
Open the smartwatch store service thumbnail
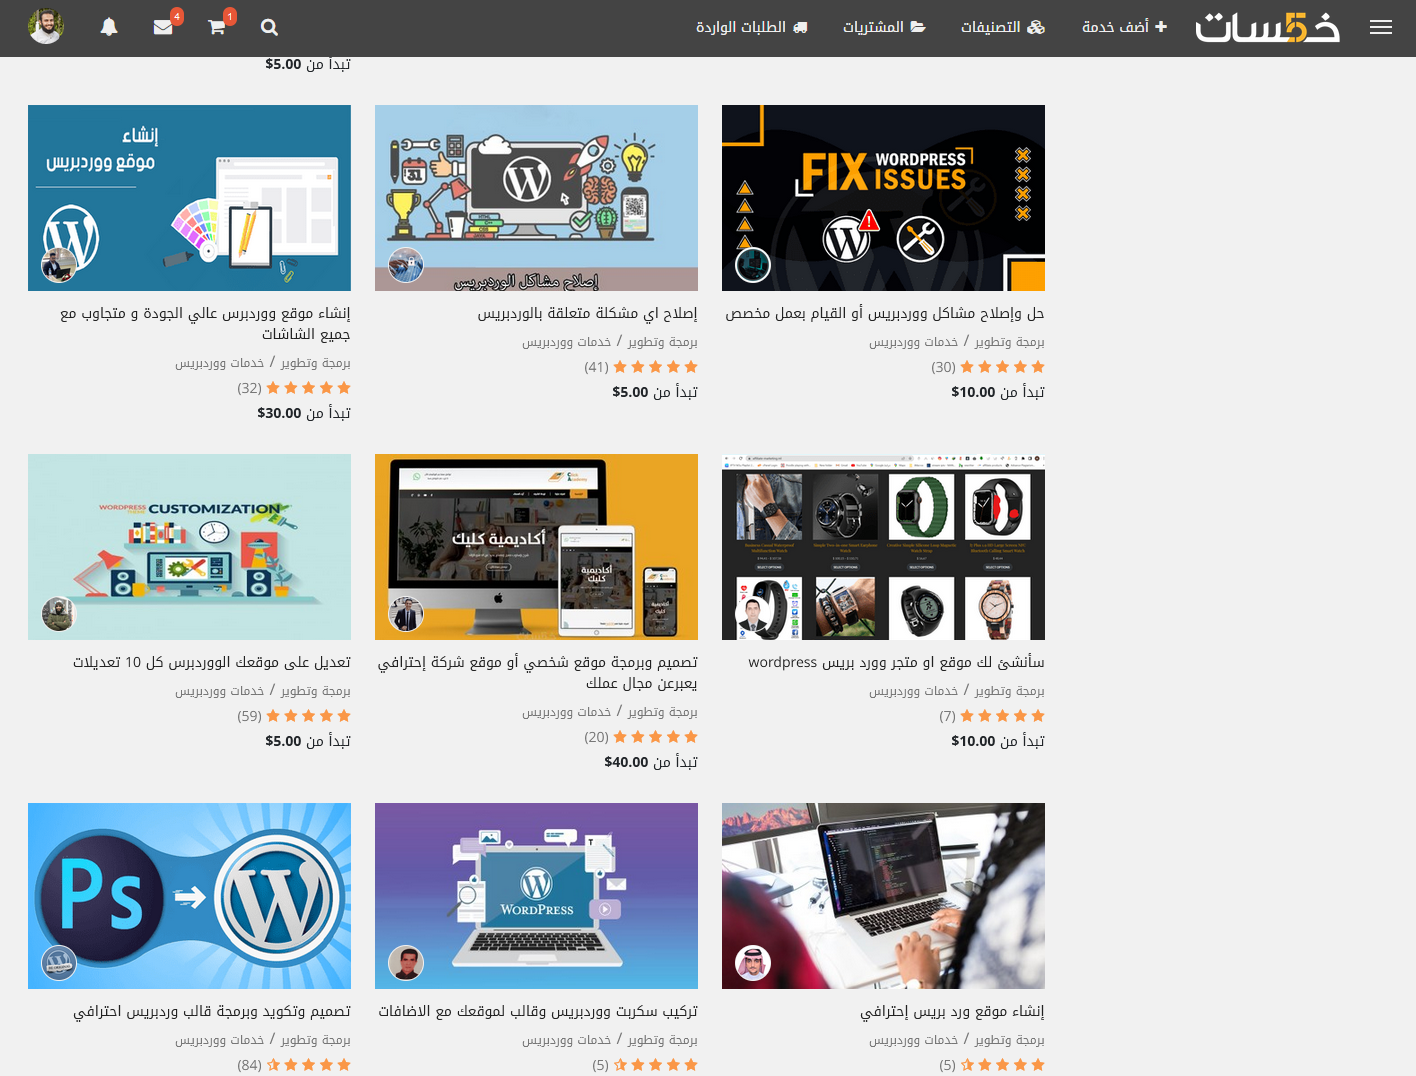click(883, 547)
